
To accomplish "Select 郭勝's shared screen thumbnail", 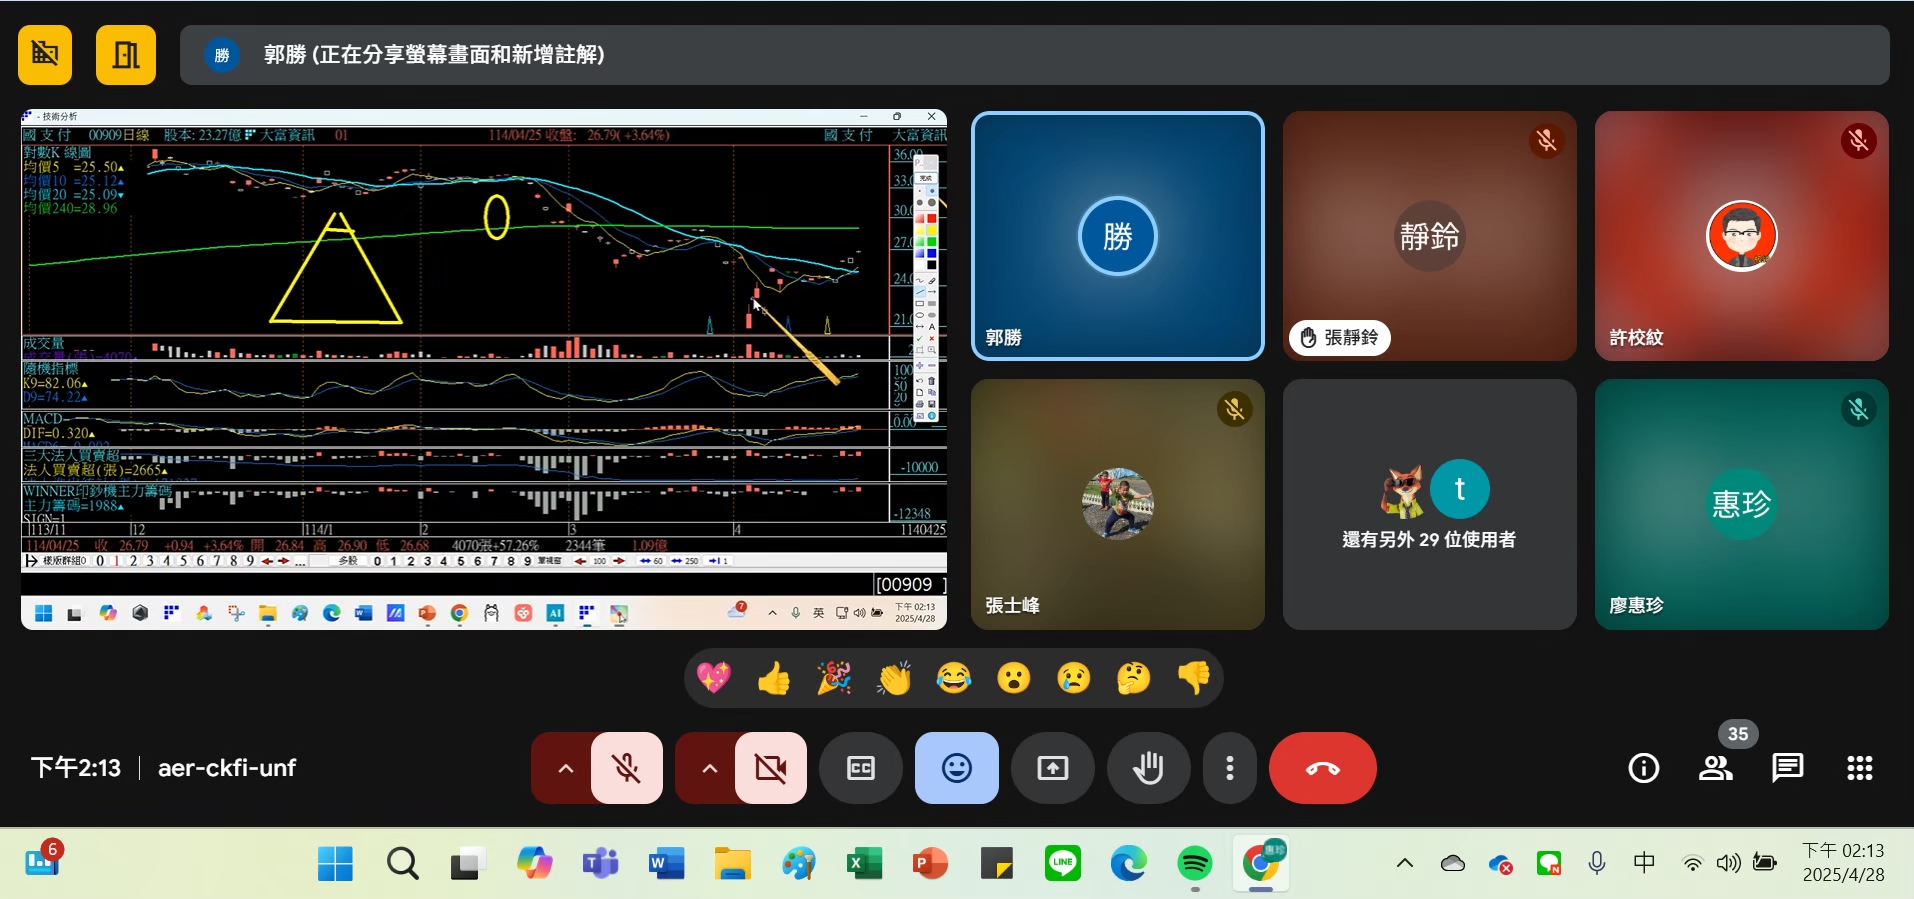I will [x=483, y=368].
